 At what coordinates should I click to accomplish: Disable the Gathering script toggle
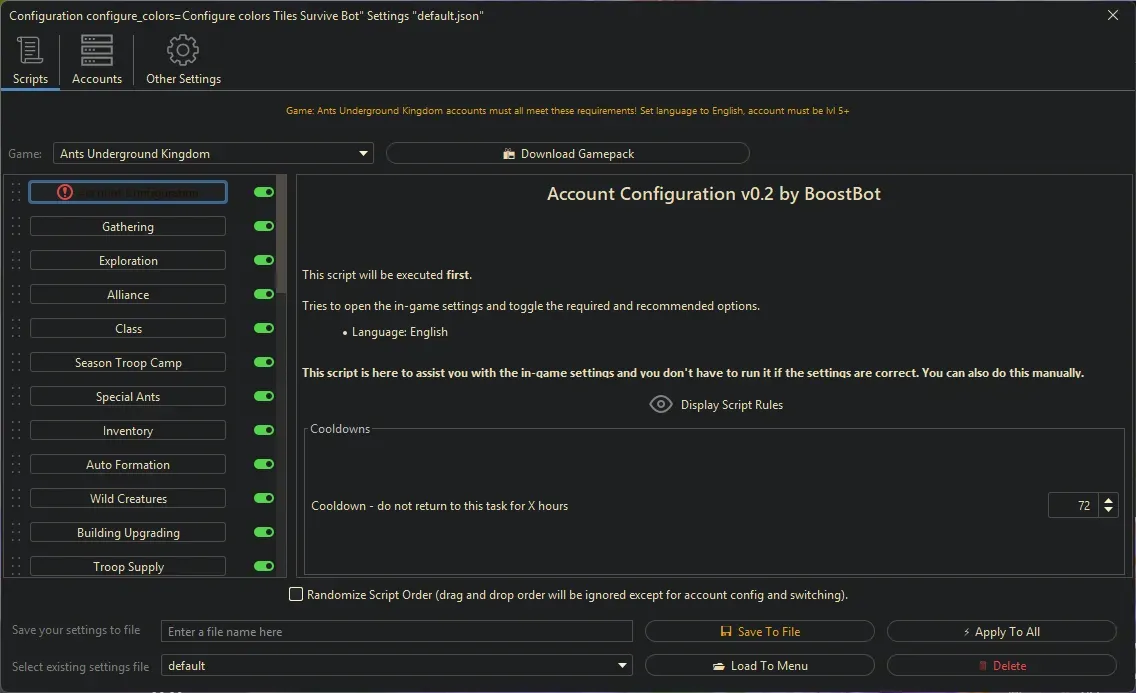click(x=263, y=226)
